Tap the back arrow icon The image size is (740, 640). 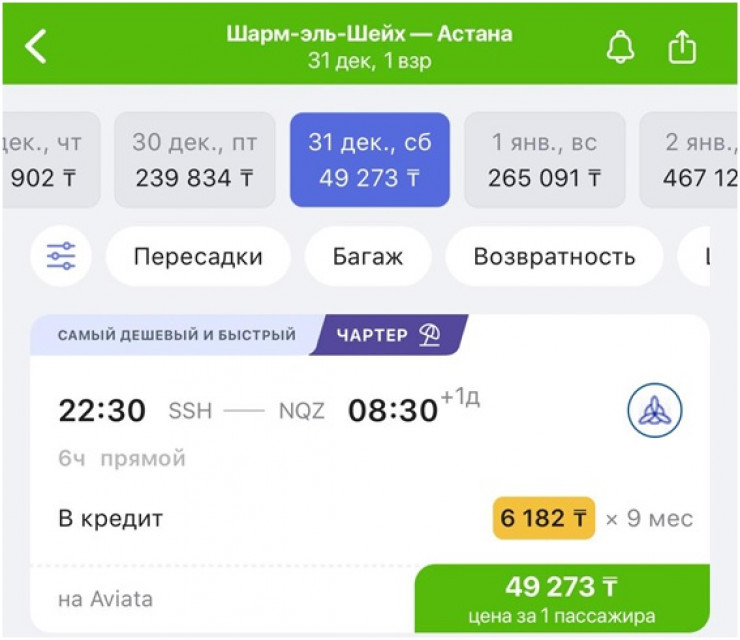tap(36, 46)
